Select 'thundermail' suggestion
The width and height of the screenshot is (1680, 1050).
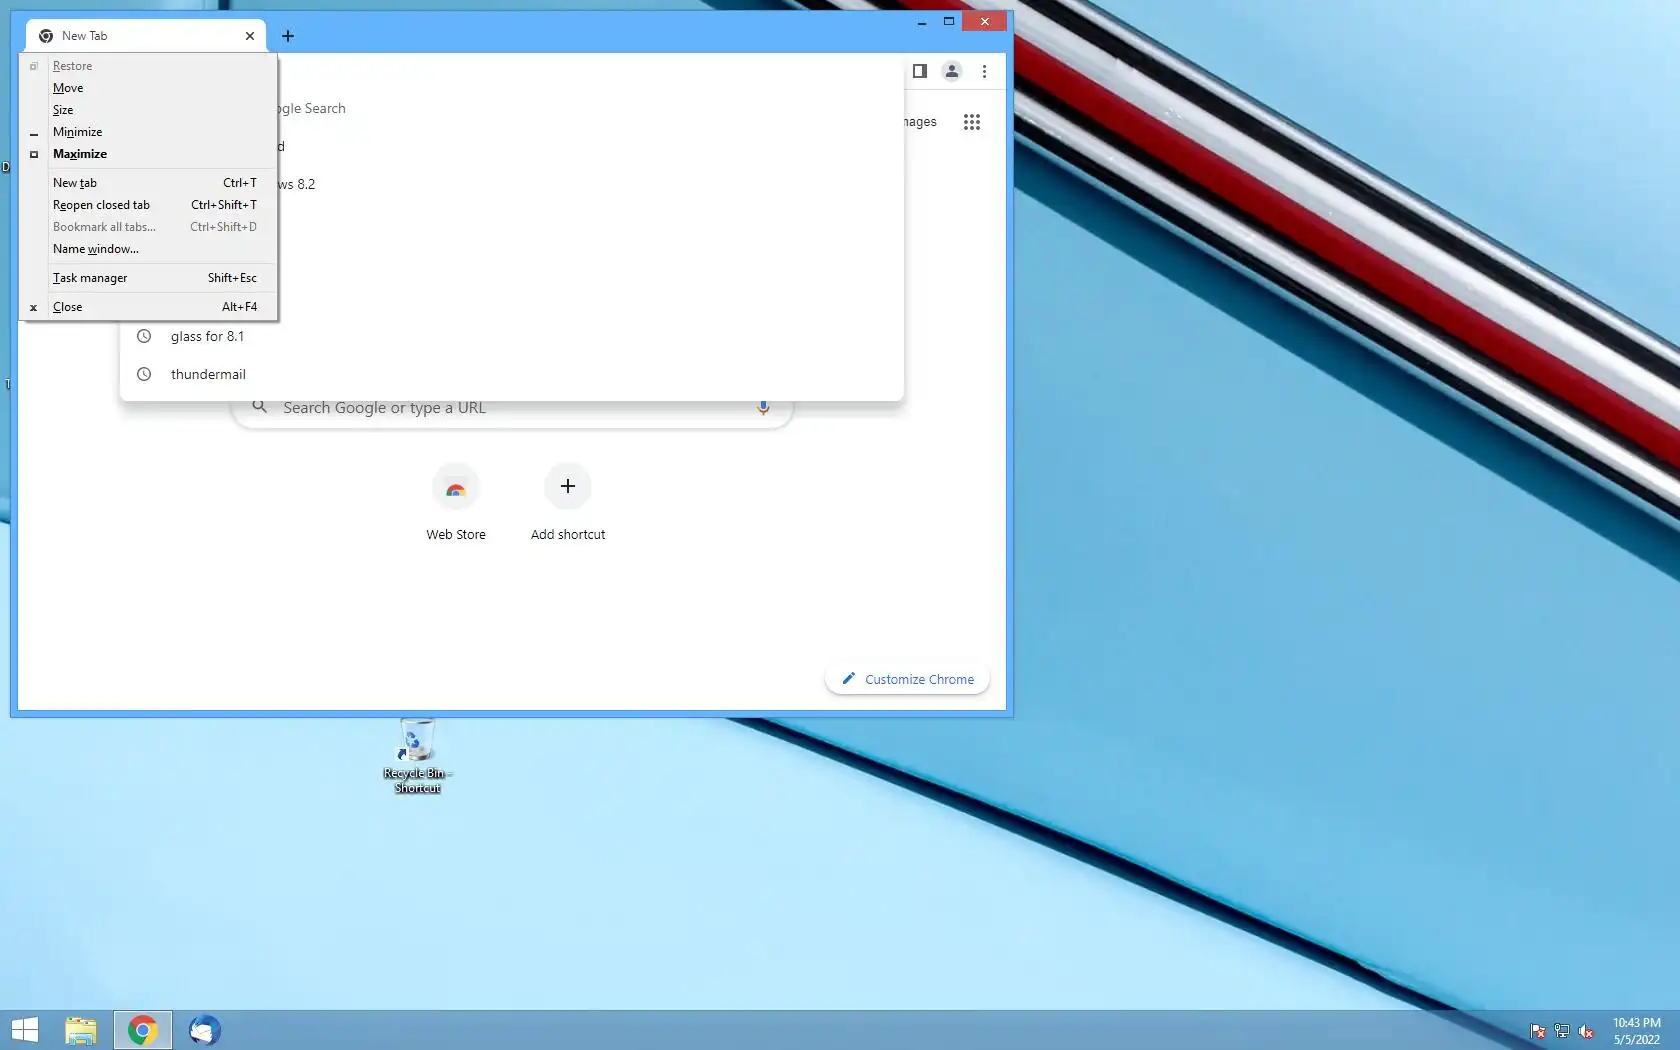[x=512, y=374]
